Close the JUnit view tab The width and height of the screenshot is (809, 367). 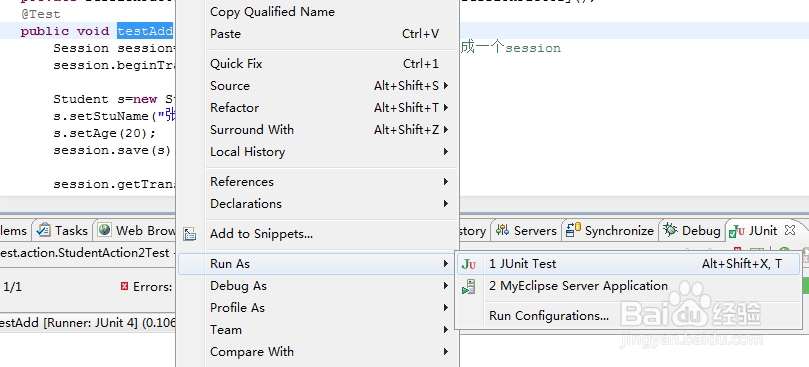(x=789, y=229)
